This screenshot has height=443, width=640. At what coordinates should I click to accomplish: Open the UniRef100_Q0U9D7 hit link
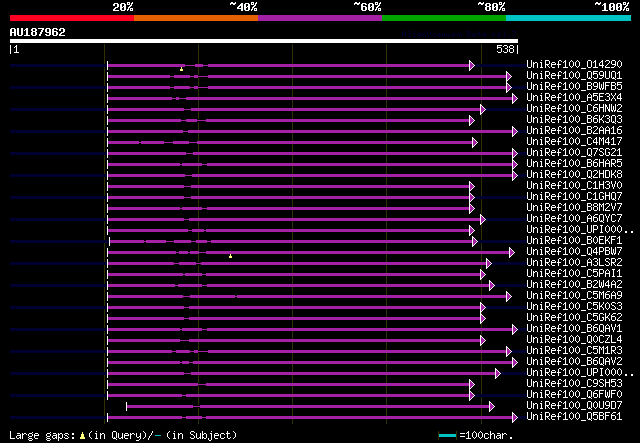(574, 406)
